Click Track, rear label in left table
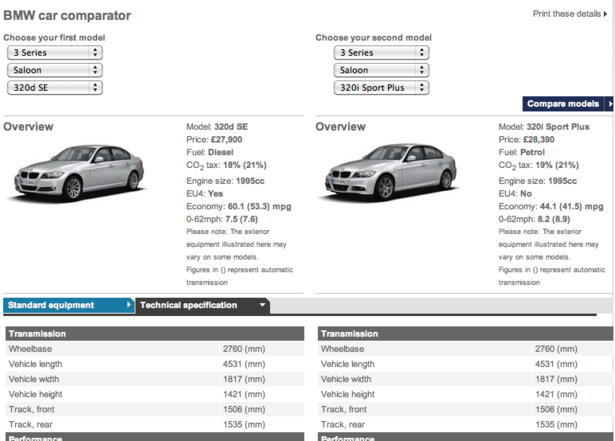The width and height of the screenshot is (615, 441). 31,425
